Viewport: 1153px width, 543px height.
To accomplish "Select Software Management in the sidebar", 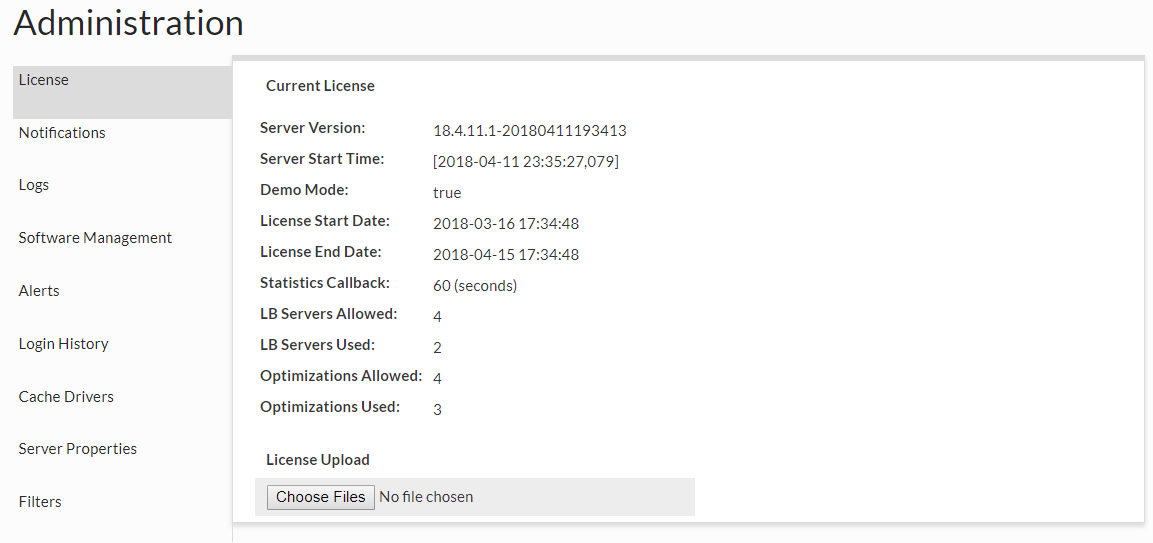I will tap(95, 238).
